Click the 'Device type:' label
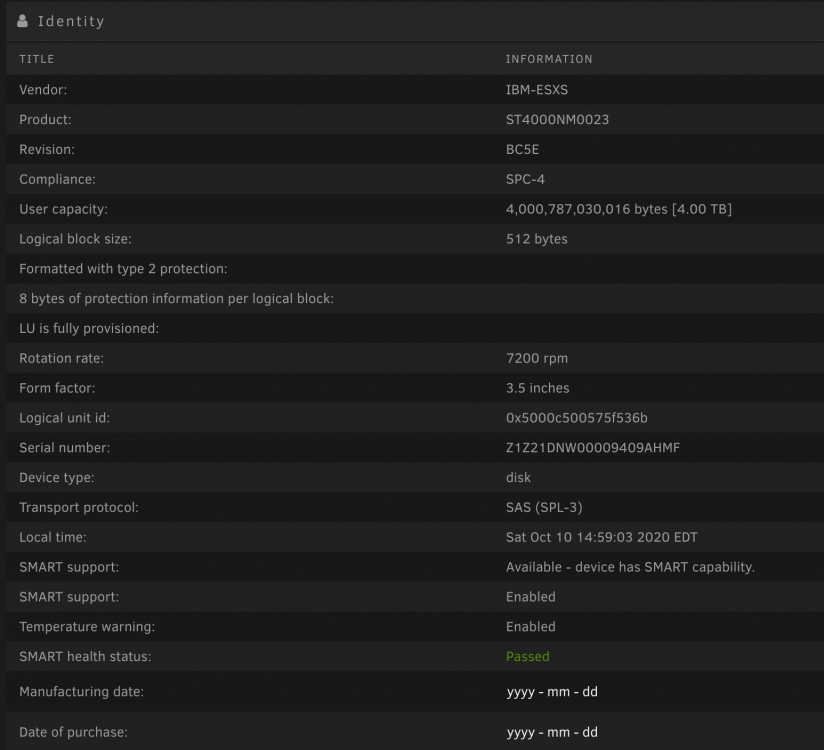The width and height of the screenshot is (824, 750). click(57, 478)
